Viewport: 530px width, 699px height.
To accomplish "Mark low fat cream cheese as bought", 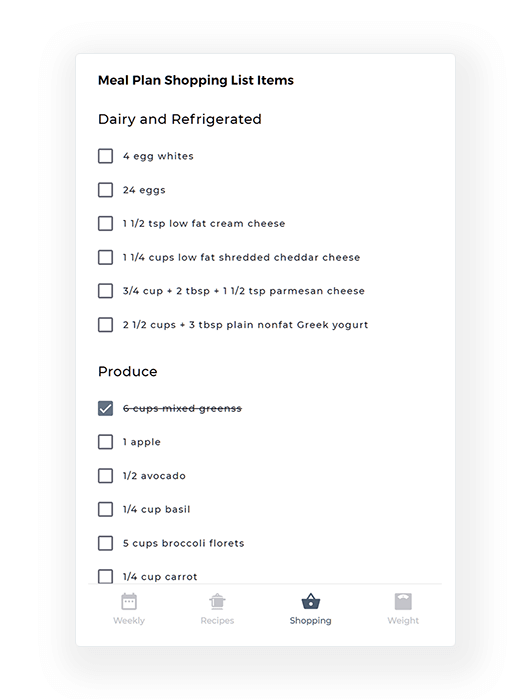I will (x=105, y=223).
